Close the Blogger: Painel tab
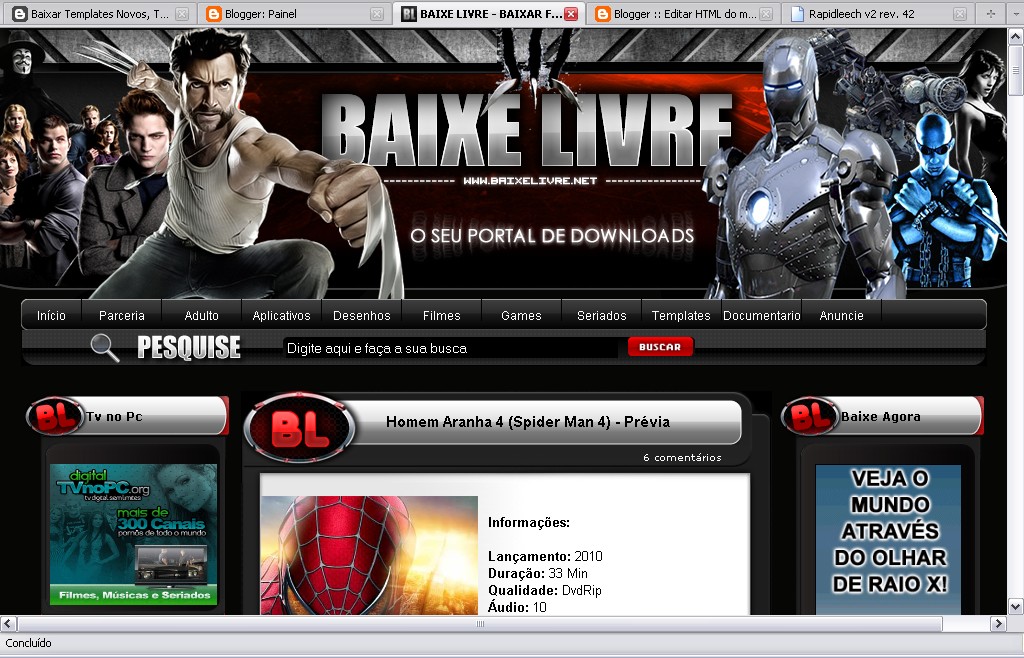 coord(377,14)
